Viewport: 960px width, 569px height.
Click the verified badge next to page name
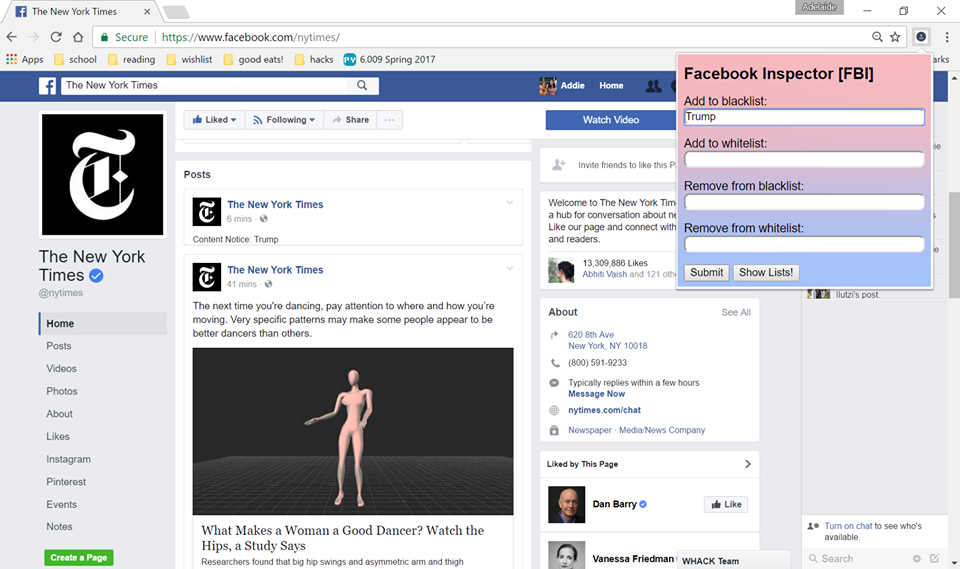[96, 276]
